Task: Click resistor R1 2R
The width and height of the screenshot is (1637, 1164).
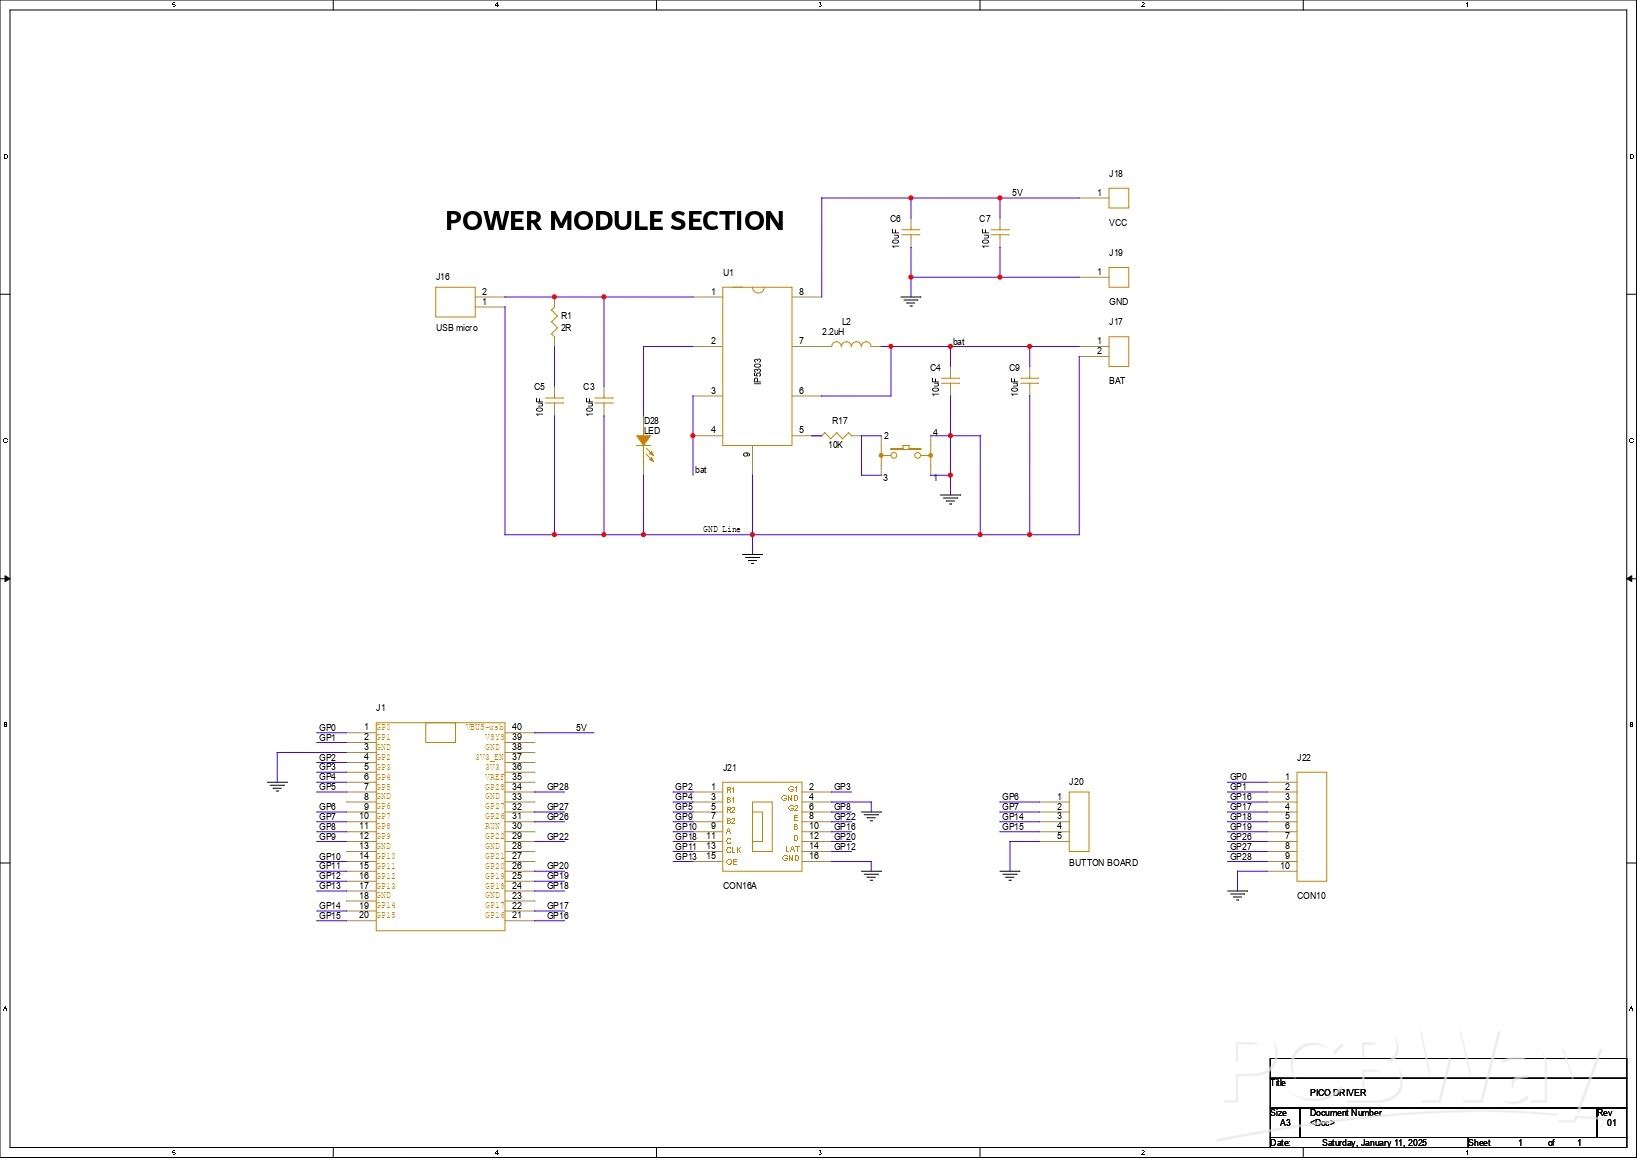Action: click(553, 322)
